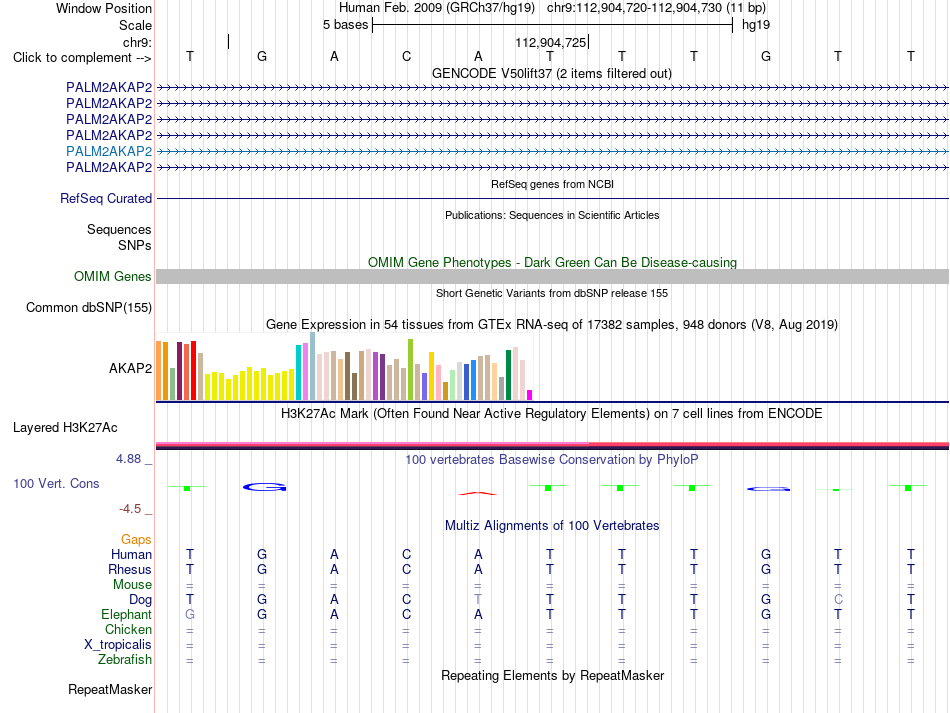Click the 100 Vert. Cons track label
950x713 pixels.
tap(56, 483)
